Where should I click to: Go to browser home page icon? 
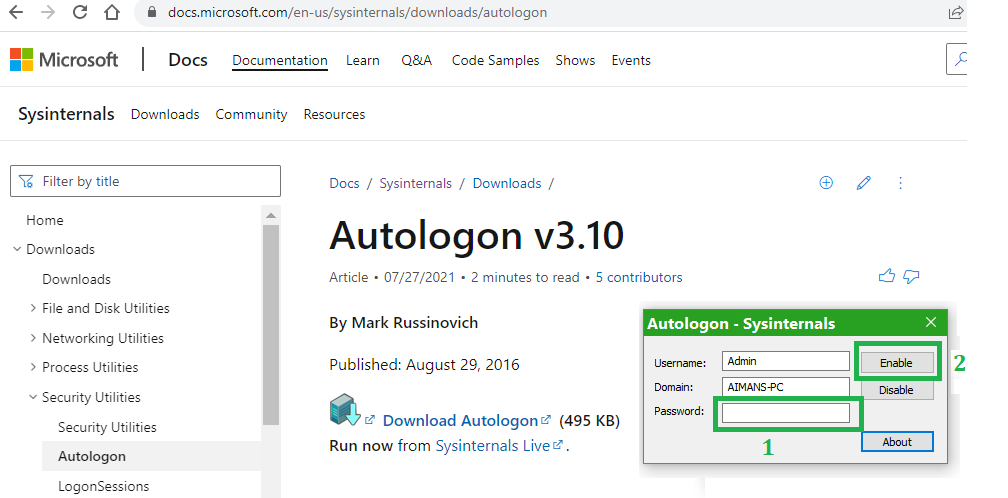[112, 14]
